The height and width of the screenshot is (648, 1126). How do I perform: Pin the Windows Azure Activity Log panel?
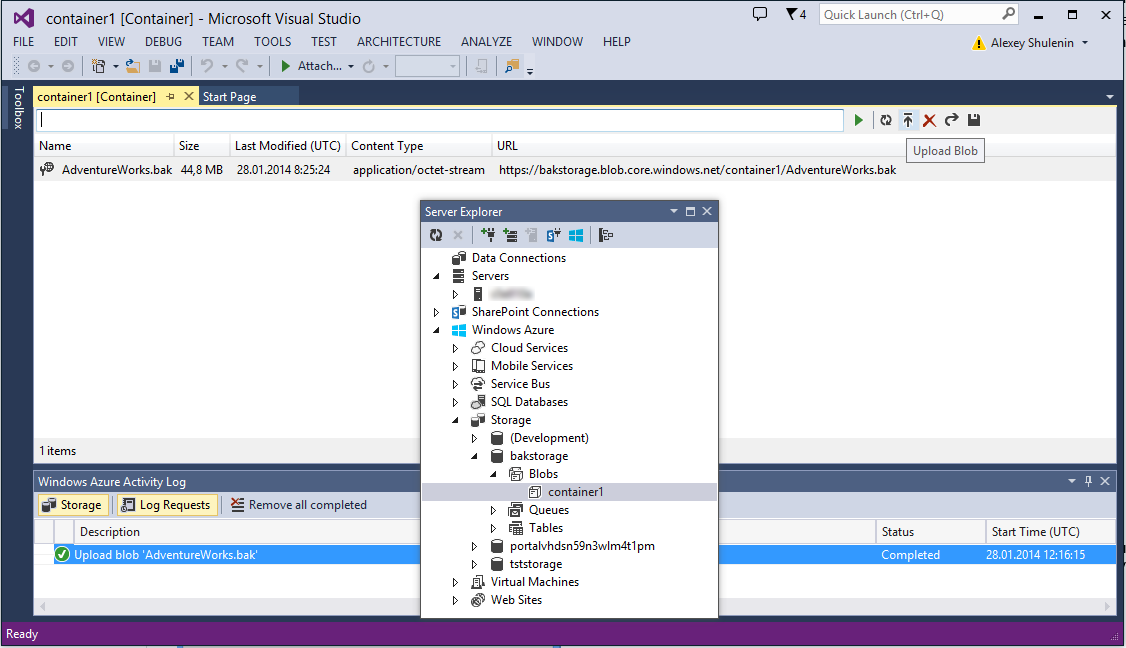click(x=1089, y=481)
